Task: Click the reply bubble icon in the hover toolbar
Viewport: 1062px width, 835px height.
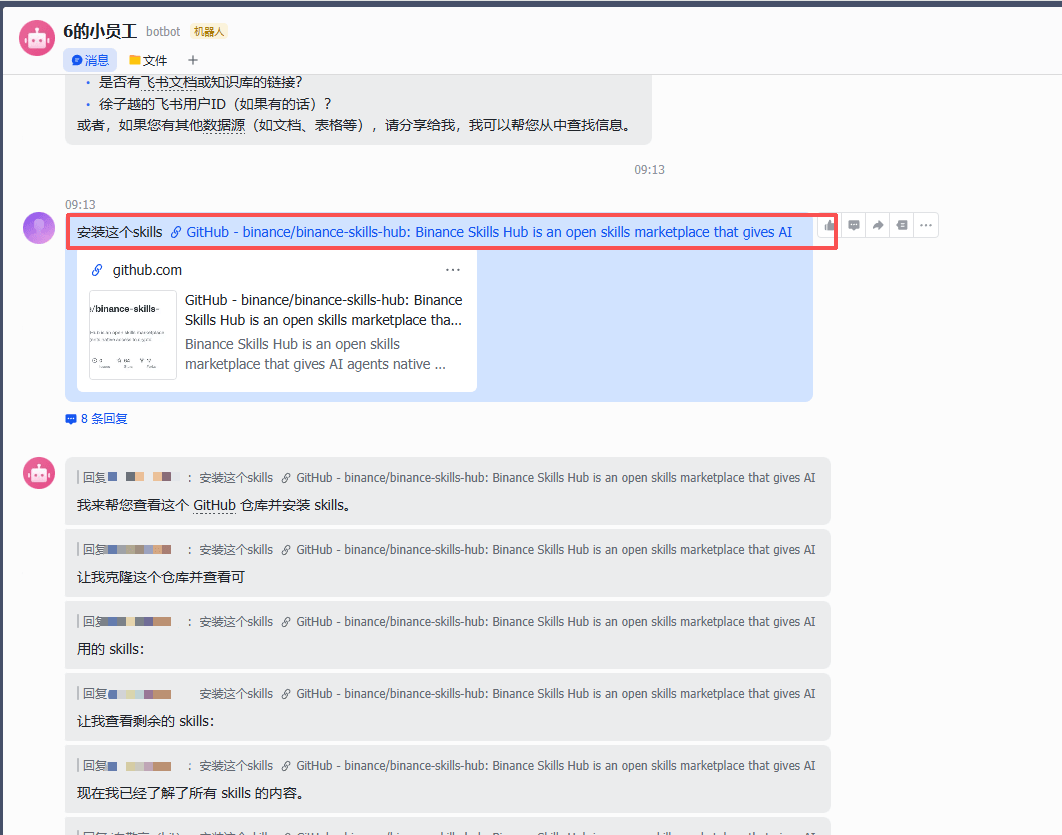Action: tap(853, 224)
